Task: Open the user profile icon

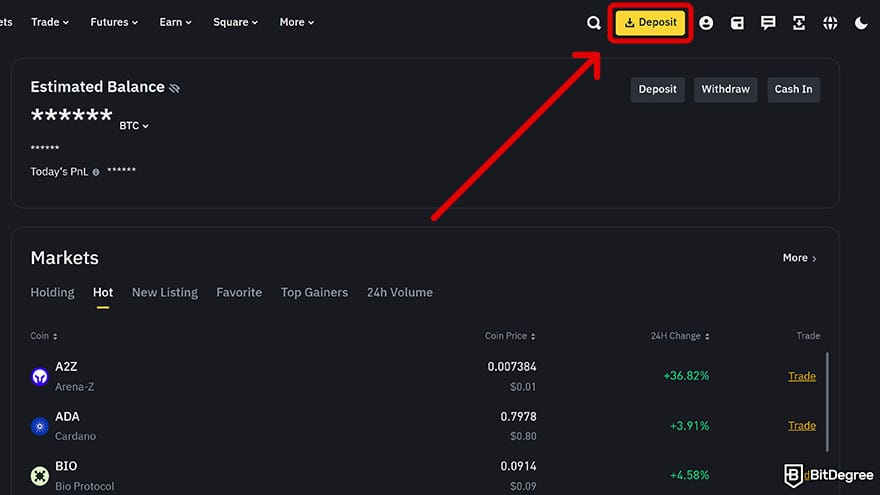Action: (x=706, y=22)
